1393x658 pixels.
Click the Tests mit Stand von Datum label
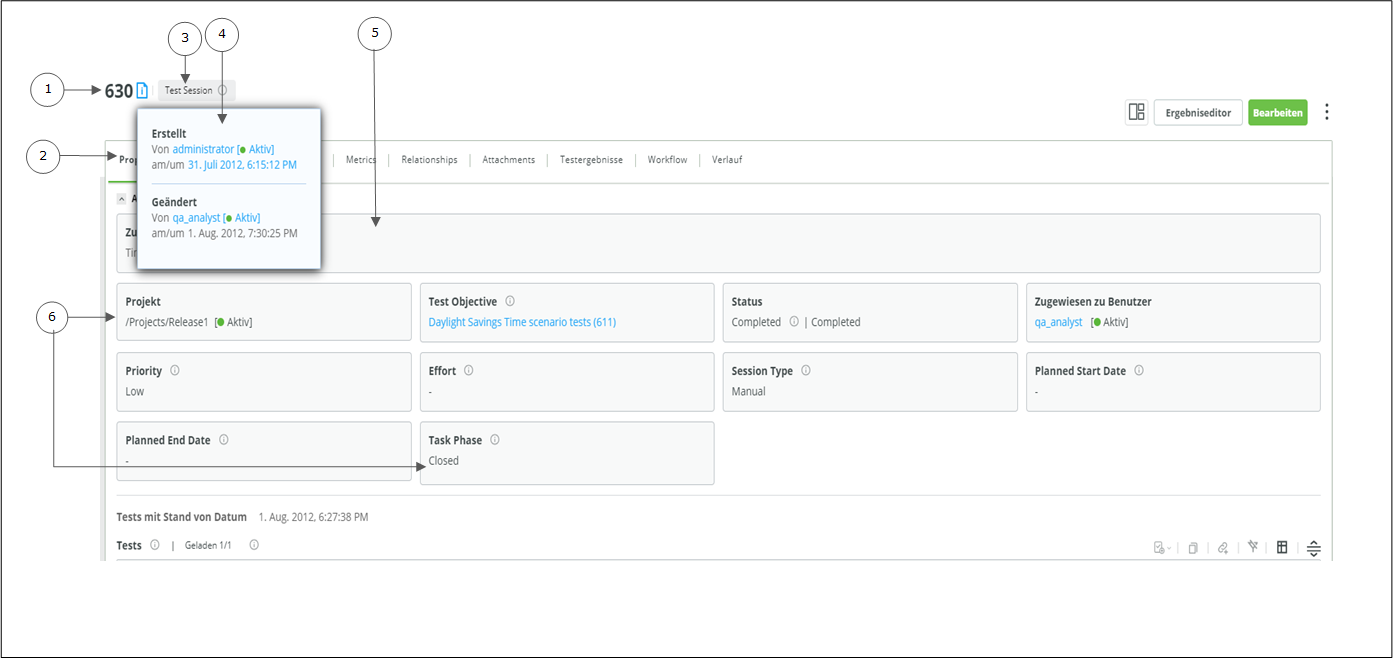[x=182, y=517]
